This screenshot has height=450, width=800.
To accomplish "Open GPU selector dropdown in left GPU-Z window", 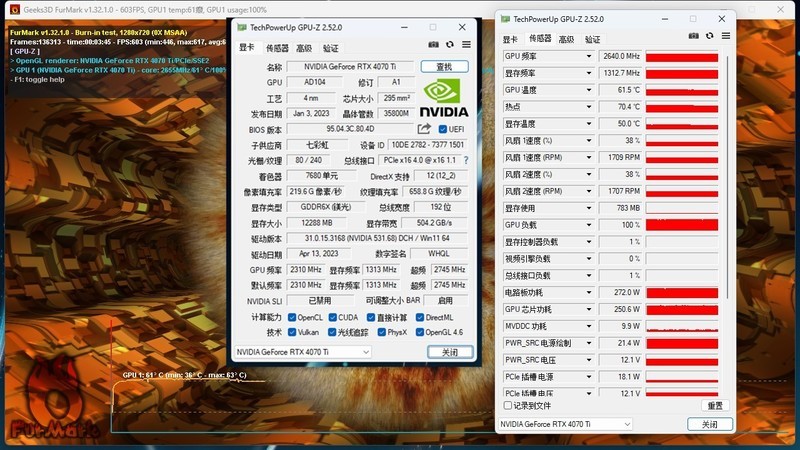I will point(303,352).
